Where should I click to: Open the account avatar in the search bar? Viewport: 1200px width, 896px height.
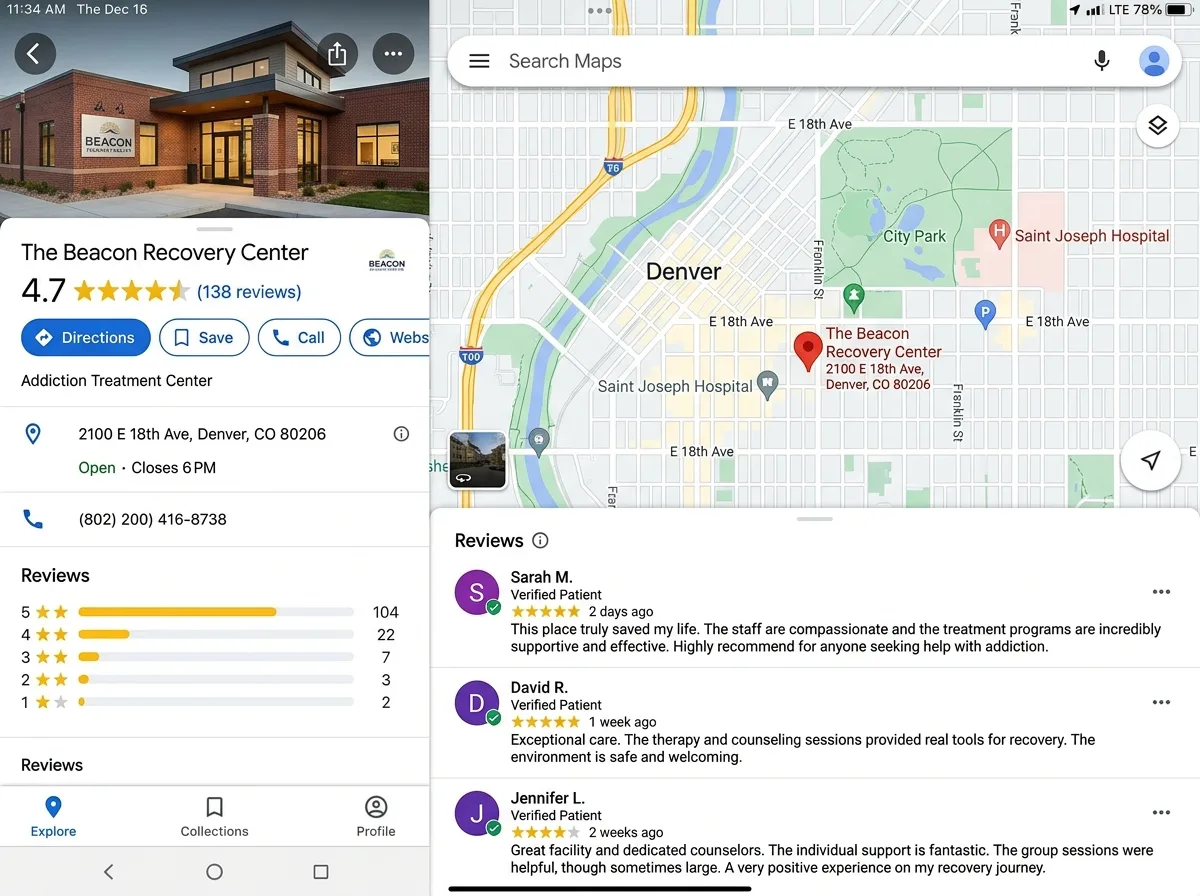pos(1154,61)
